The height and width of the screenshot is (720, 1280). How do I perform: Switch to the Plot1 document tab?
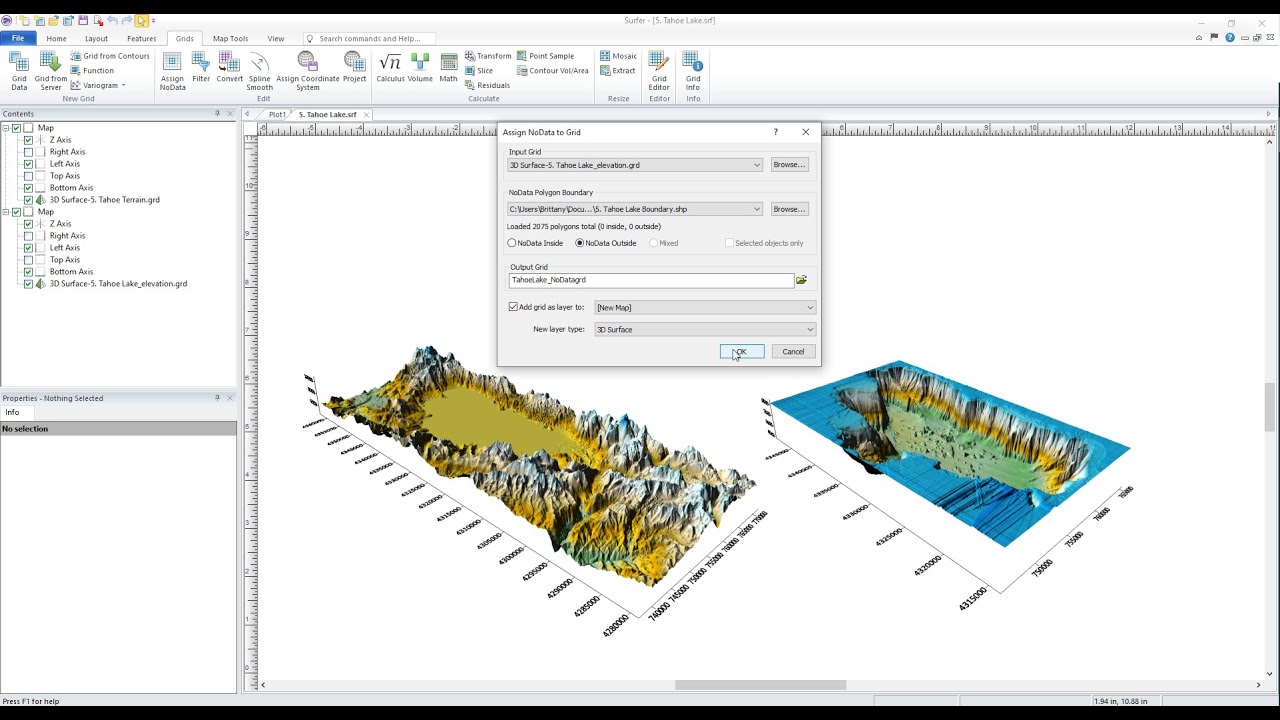pos(277,114)
